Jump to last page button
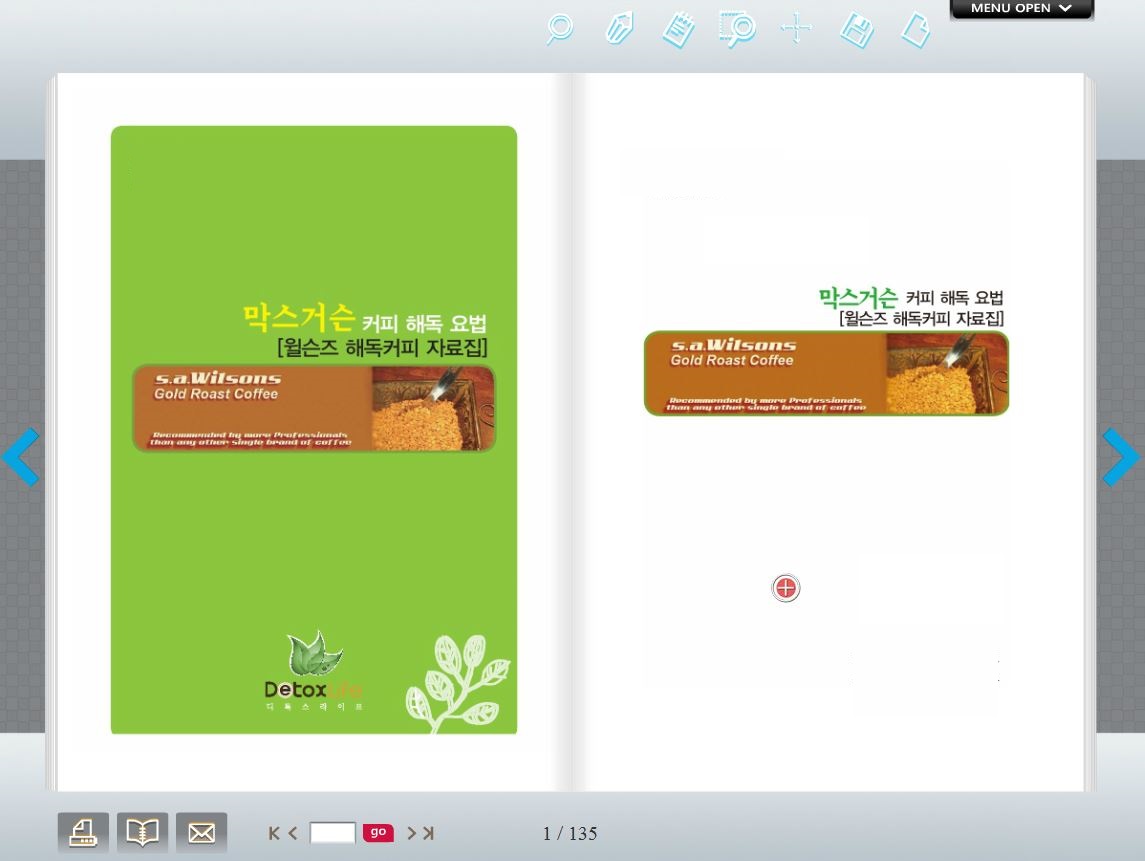This screenshot has width=1145, height=861. point(429,833)
